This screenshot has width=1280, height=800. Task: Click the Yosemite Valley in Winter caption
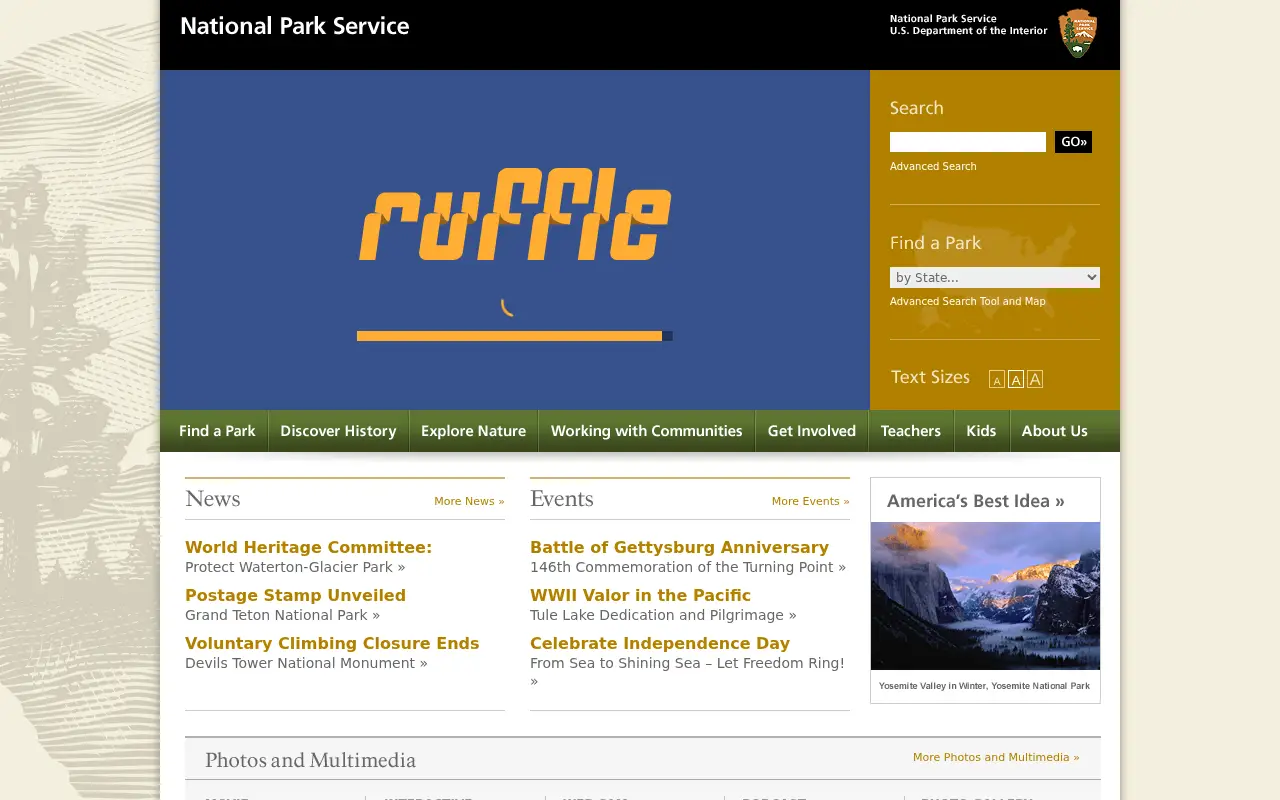(x=985, y=686)
